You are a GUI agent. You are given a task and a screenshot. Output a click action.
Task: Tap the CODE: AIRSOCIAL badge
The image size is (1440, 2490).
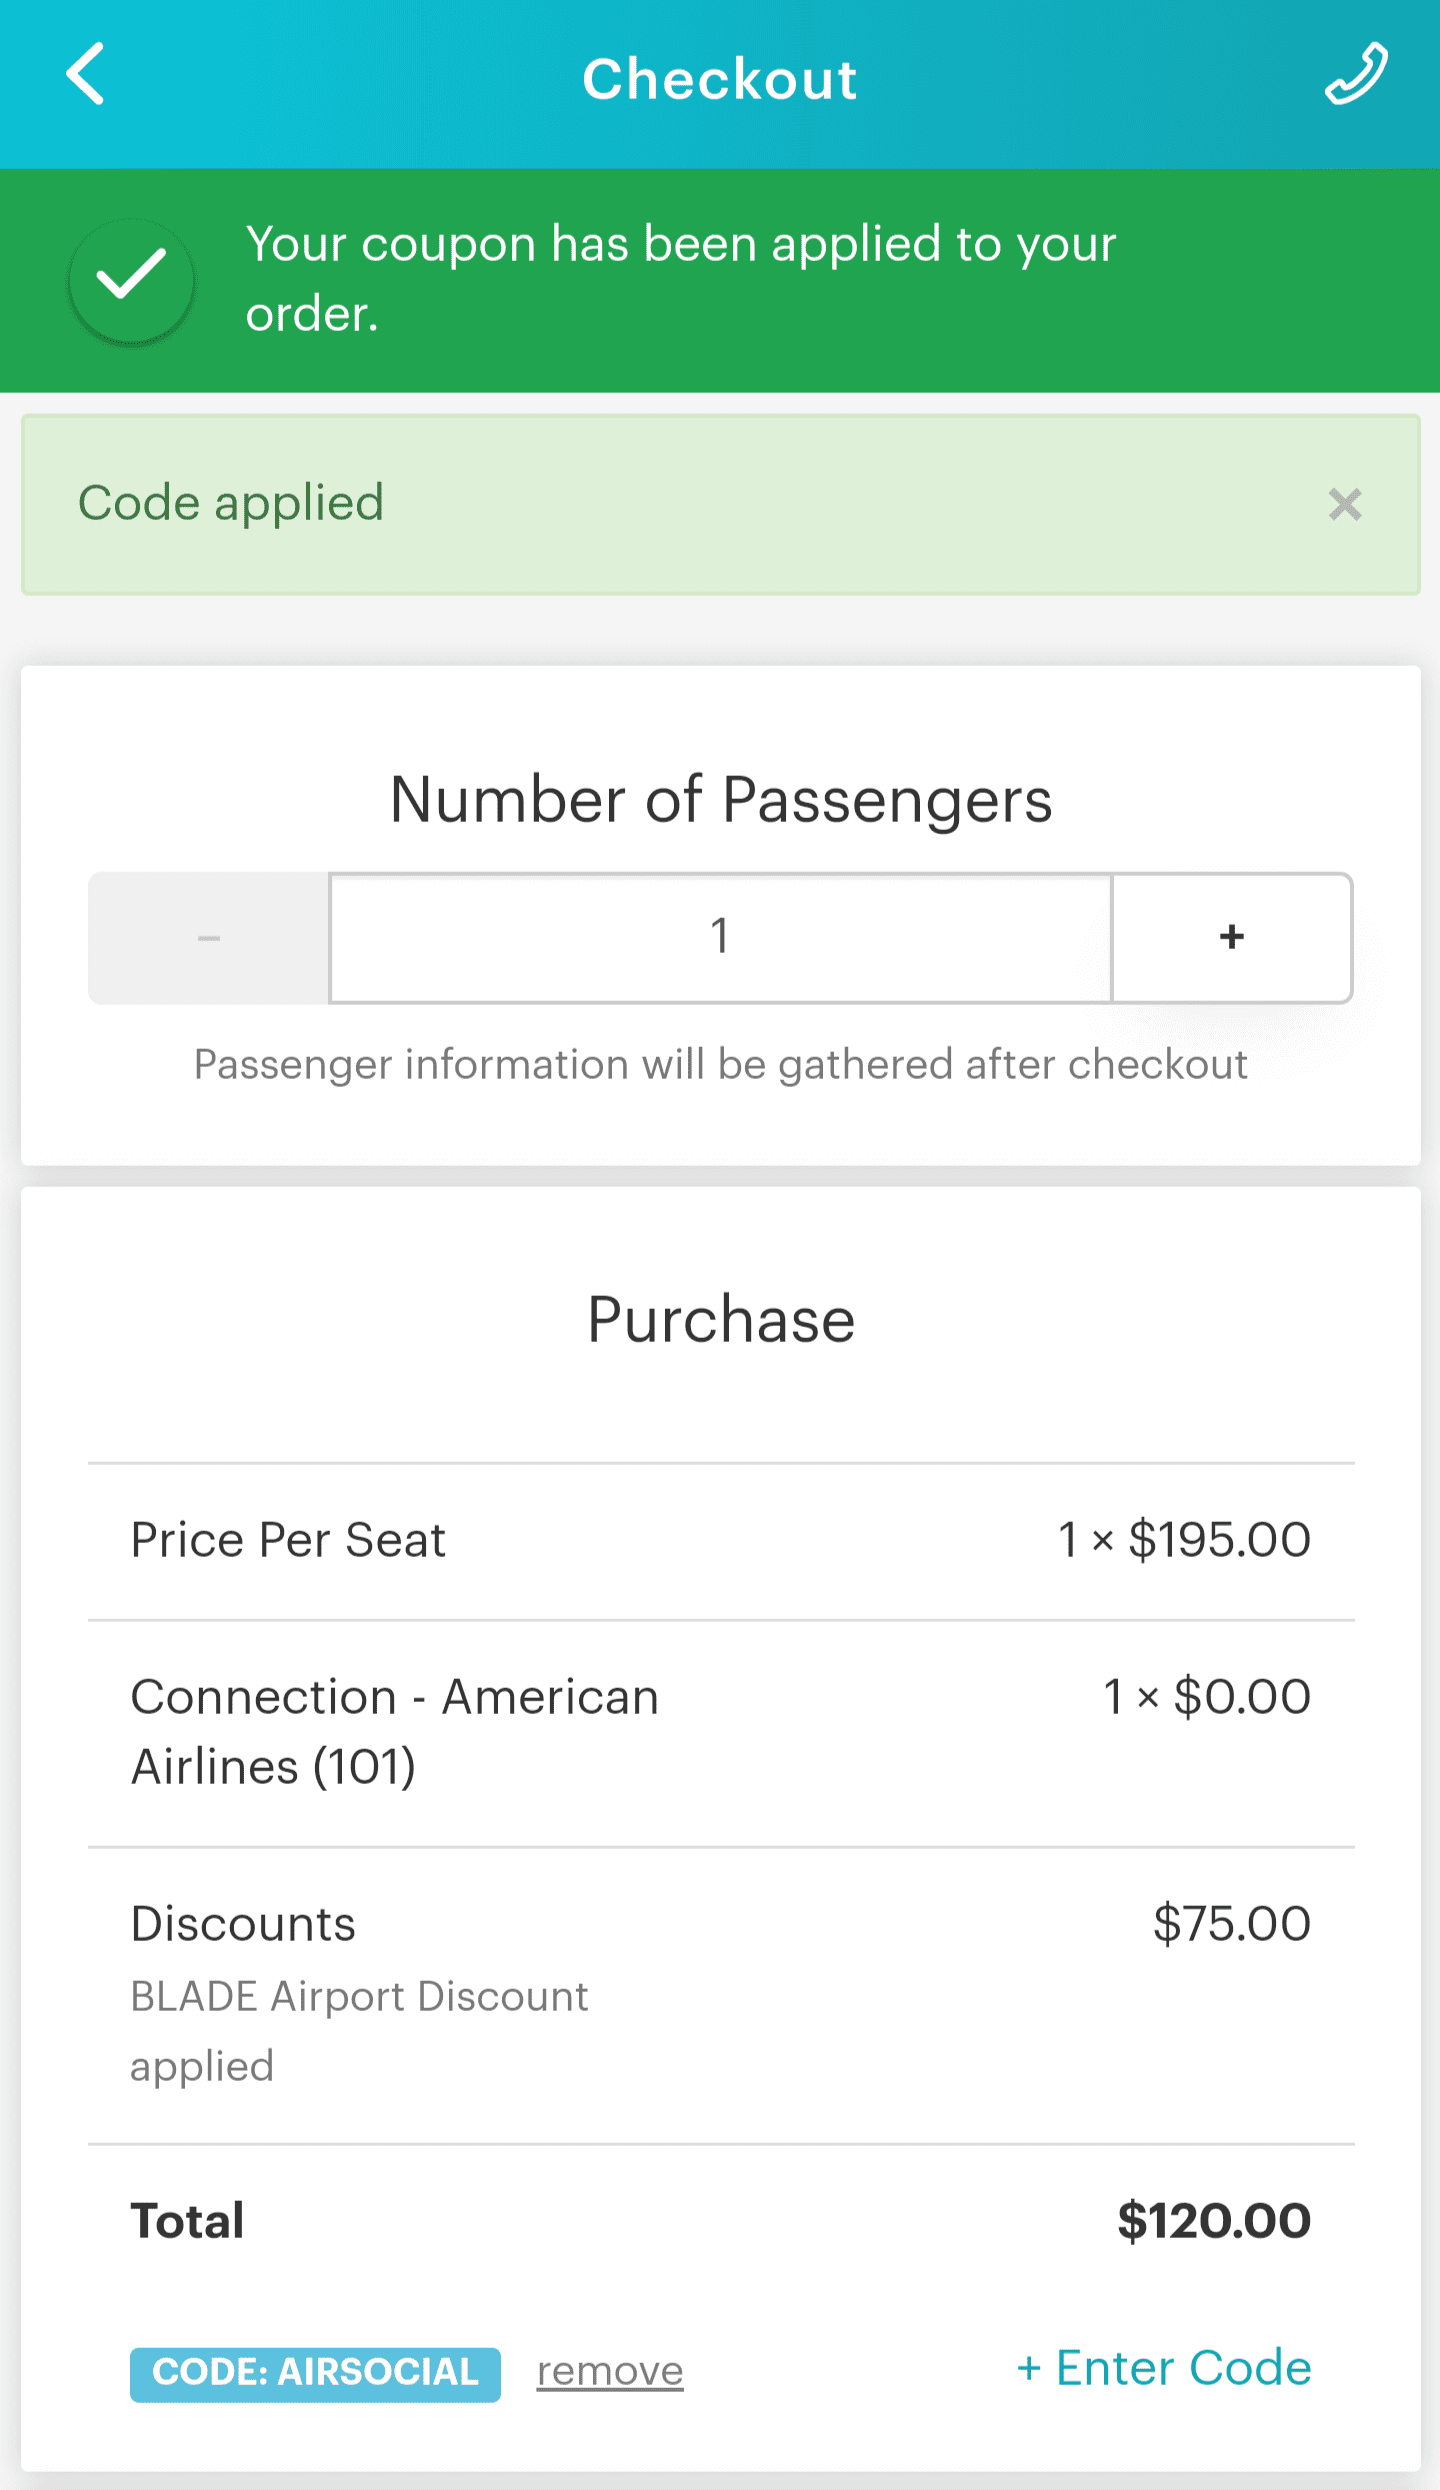tap(315, 2373)
